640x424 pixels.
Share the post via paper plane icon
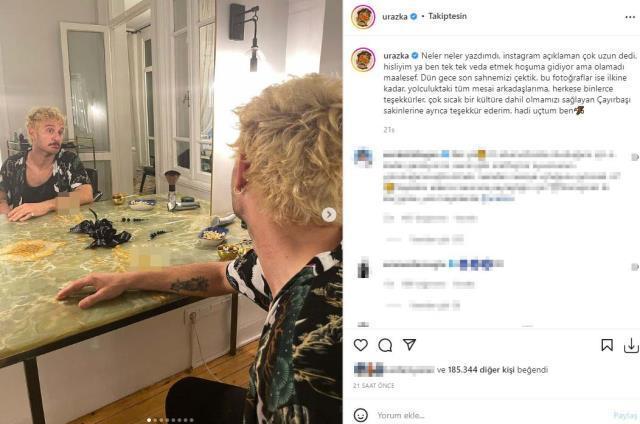click(x=409, y=345)
